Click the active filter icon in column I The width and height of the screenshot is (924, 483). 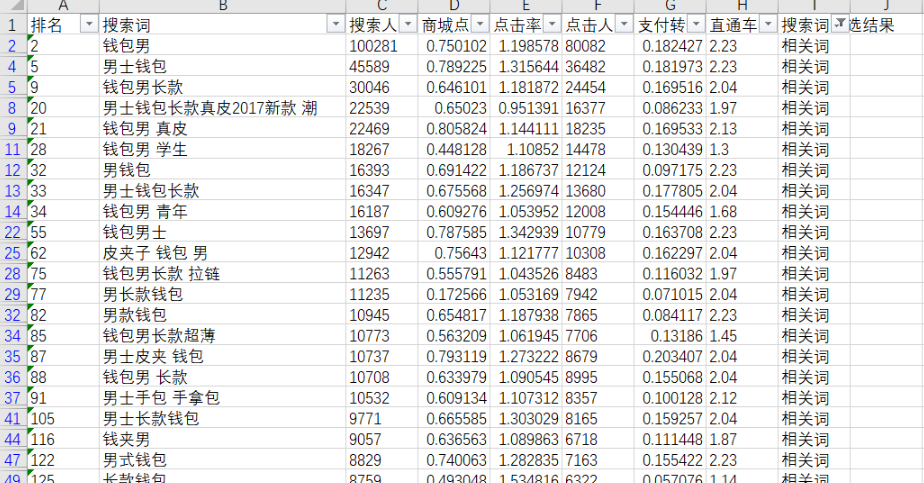pyautogui.click(x=839, y=25)
